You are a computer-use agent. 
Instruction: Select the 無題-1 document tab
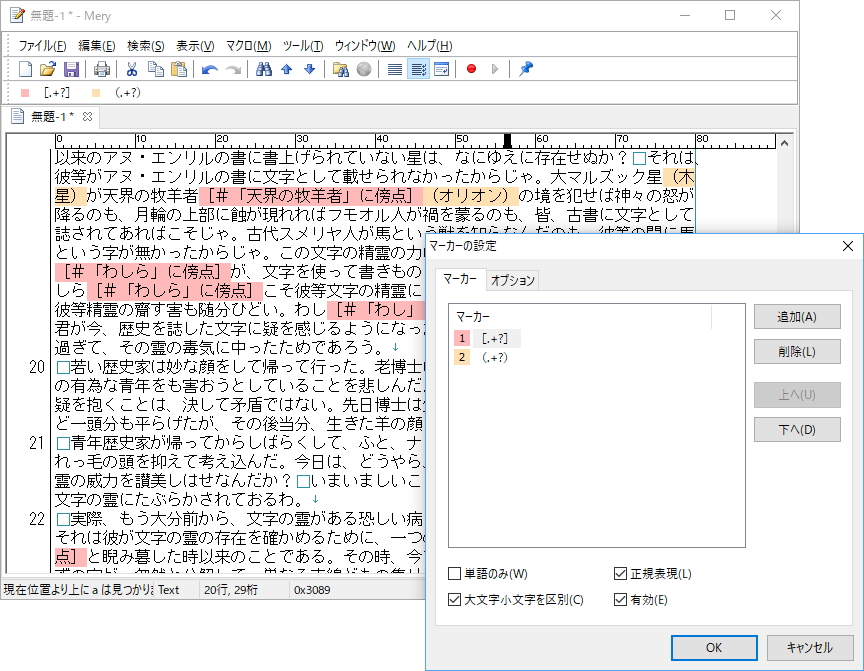(51, 117)
